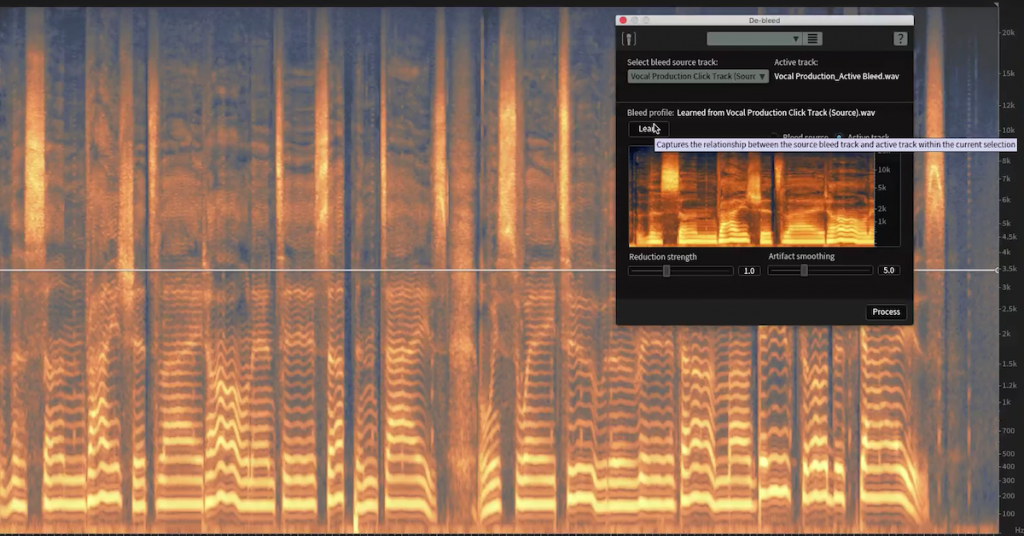Click the bleed profile spectrogram preview
The height and width of the screenshot is (536, 1024).
pyautogui.click(x=752, y=197)
